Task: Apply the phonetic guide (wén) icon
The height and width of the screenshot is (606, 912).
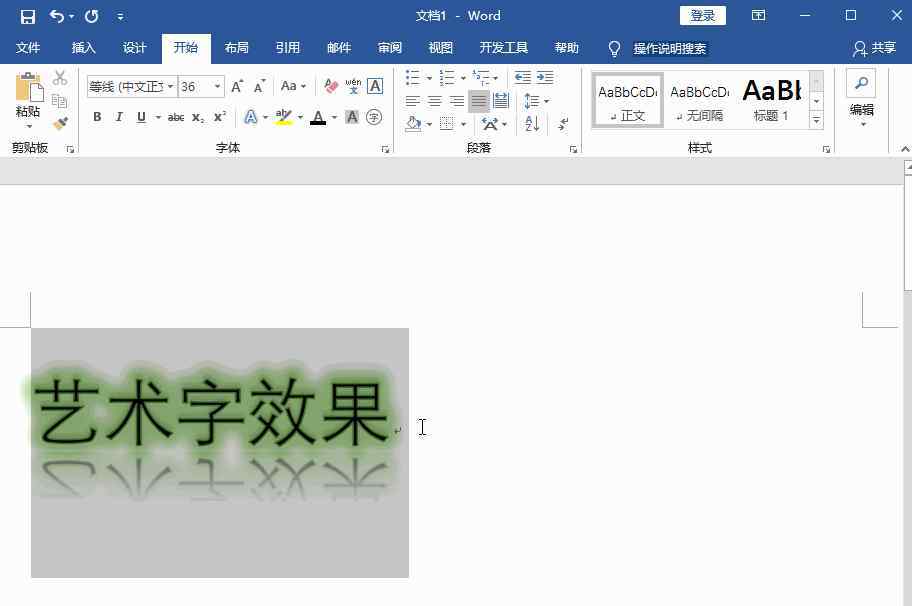Action: [353, 86]
